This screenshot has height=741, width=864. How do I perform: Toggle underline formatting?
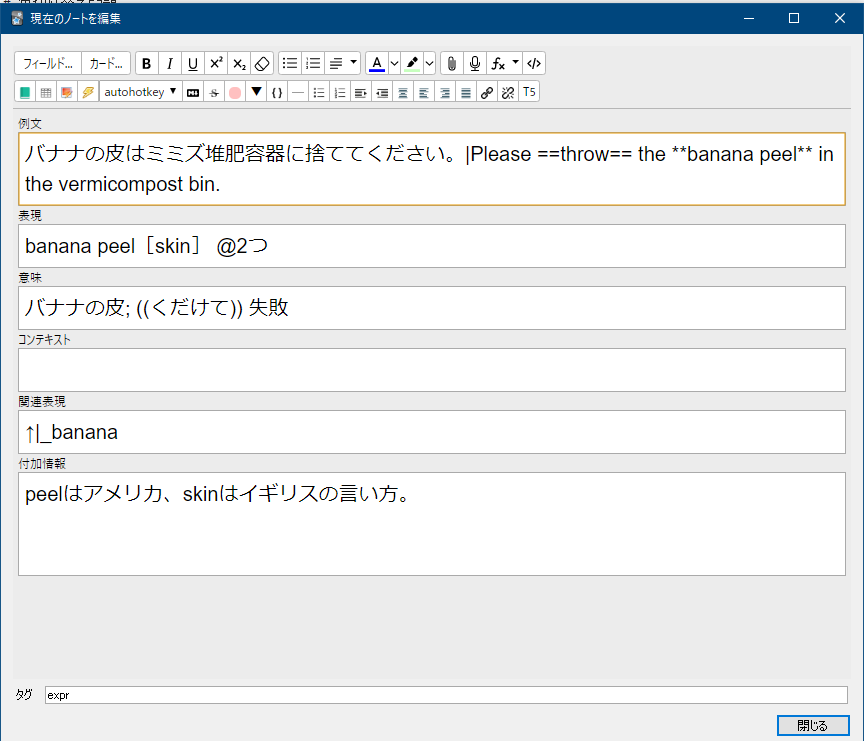193,63
